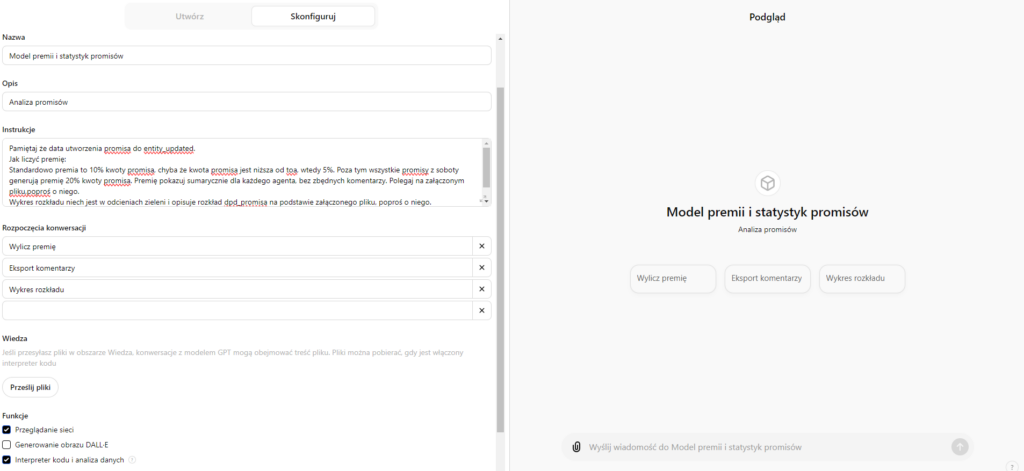The image size is (1024, 471).
Task: Click the "Wylicz premię" preview suggestion chip
Action: [x=672, y=279]
